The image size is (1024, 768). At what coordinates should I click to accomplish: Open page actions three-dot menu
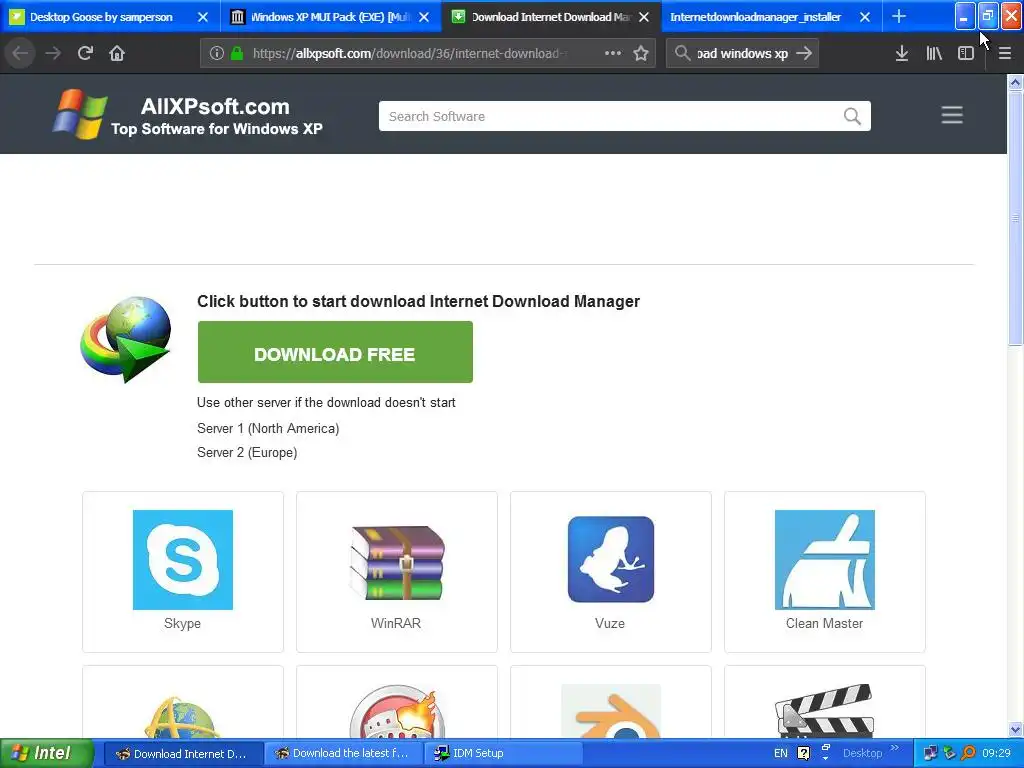[x=613, y=53]
